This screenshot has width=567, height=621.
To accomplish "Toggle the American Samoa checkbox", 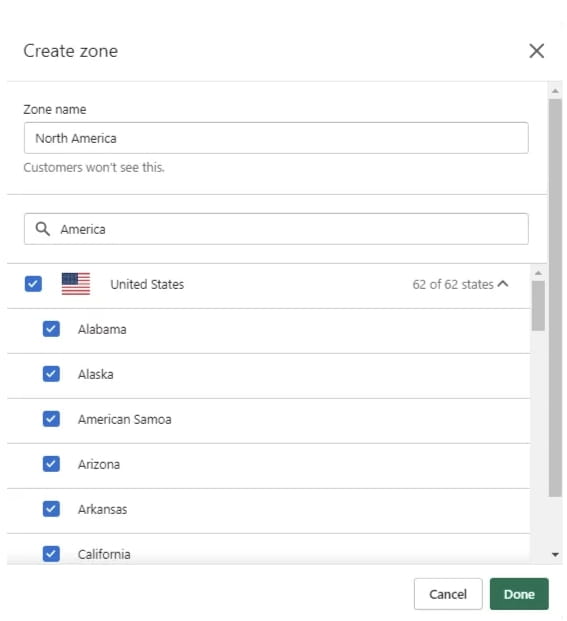I will (51, 419).
